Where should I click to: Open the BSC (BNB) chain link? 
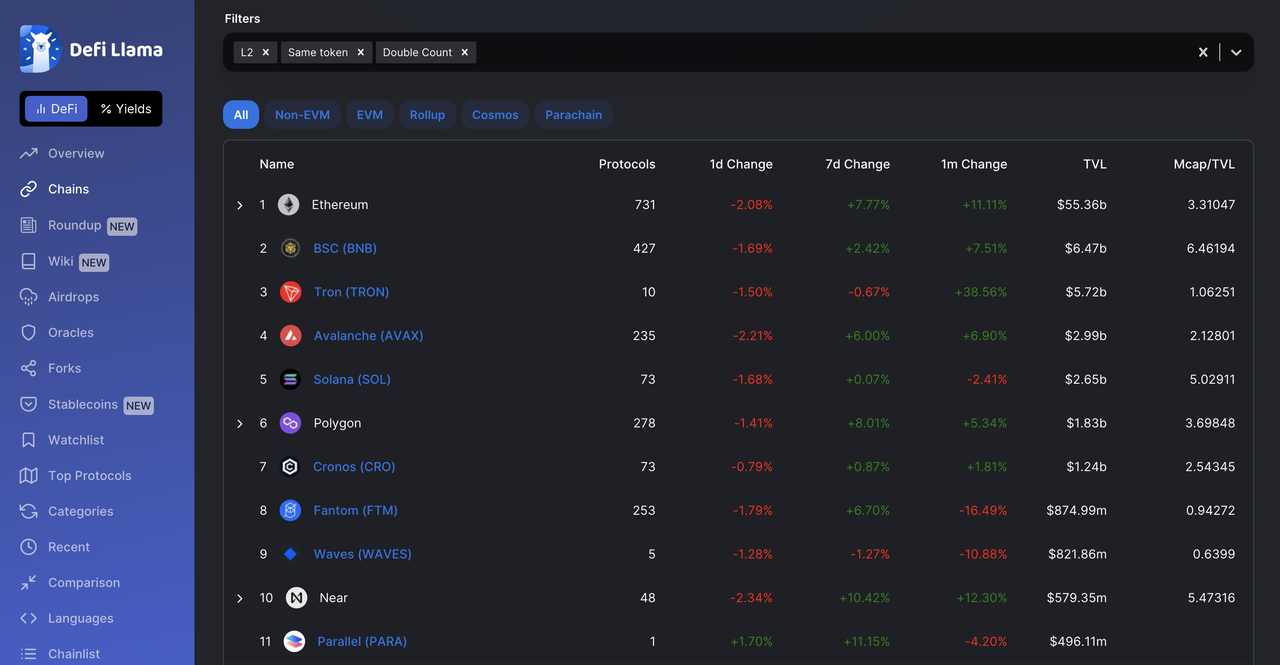[345, 248]
